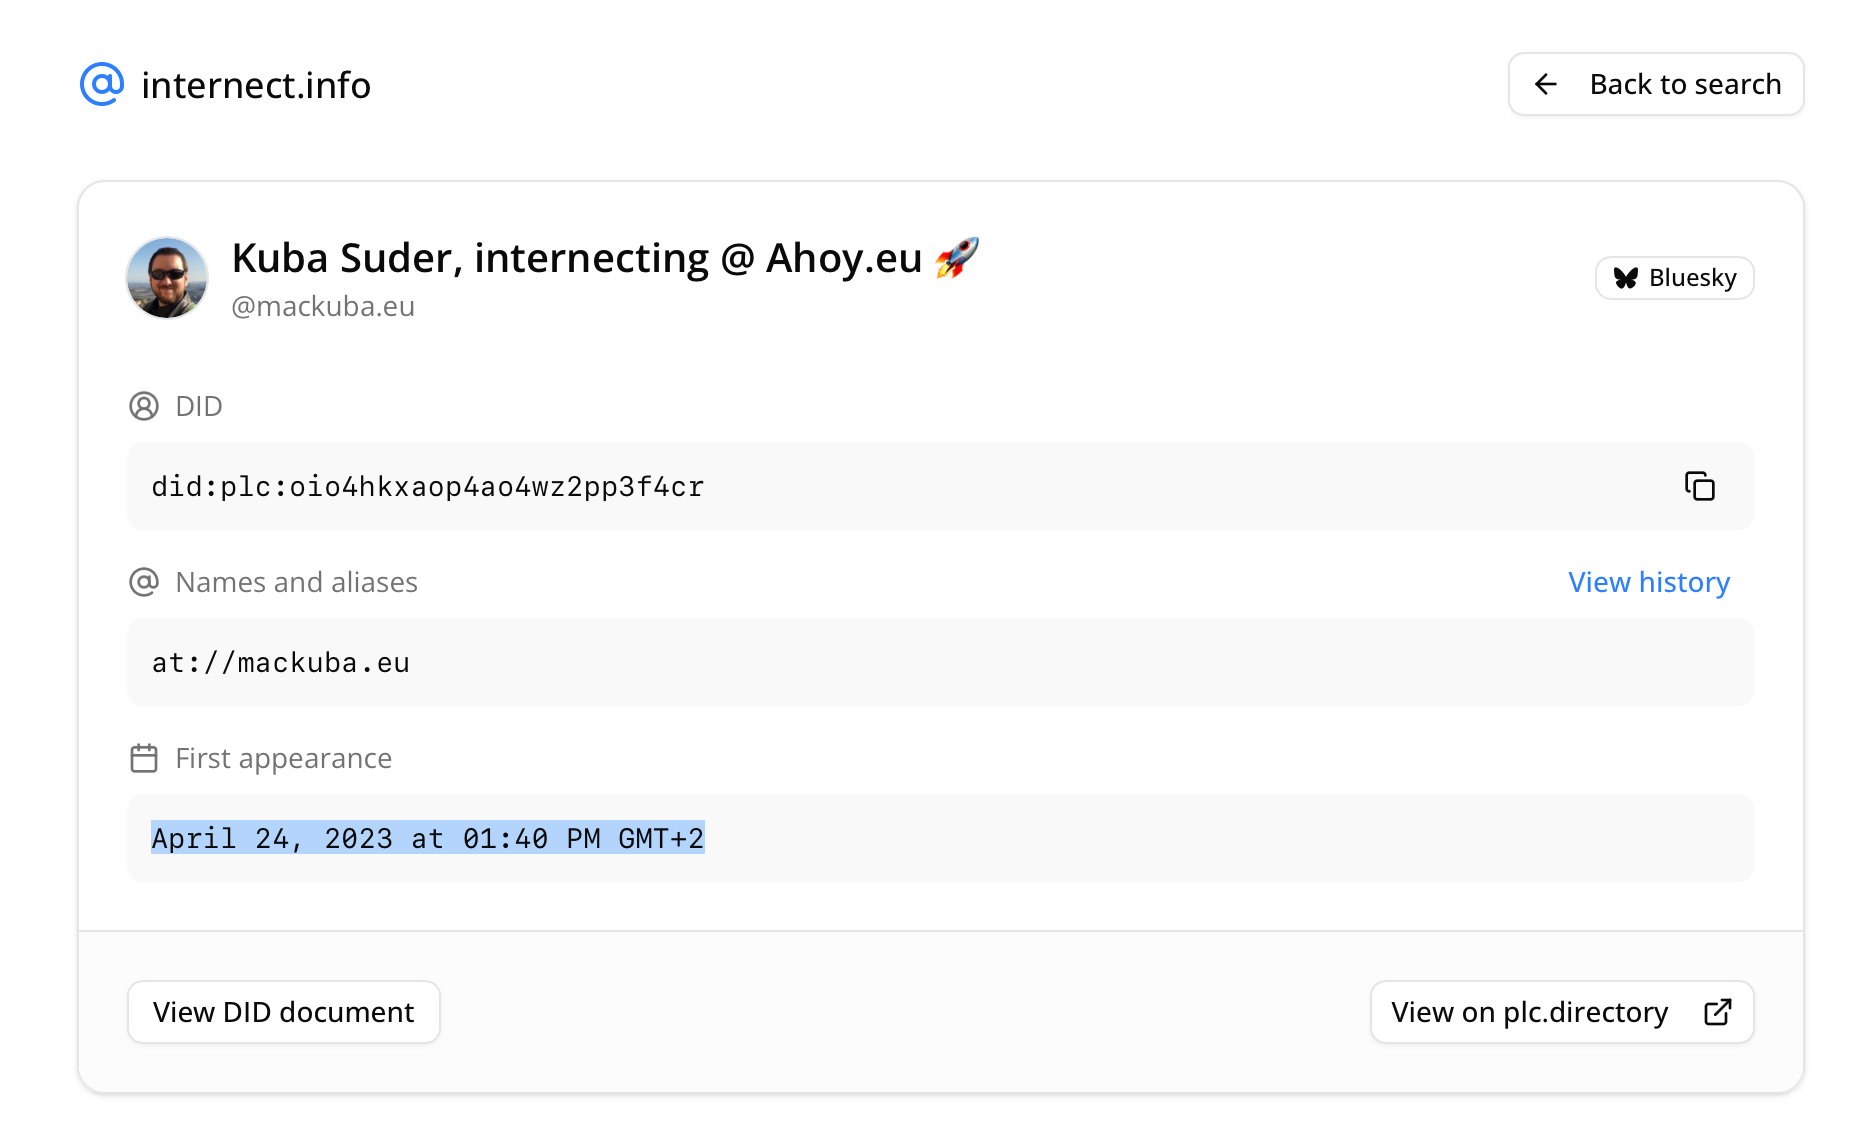
Task: Click the Kuba Suder display name heading
Action: coord(576,258)
